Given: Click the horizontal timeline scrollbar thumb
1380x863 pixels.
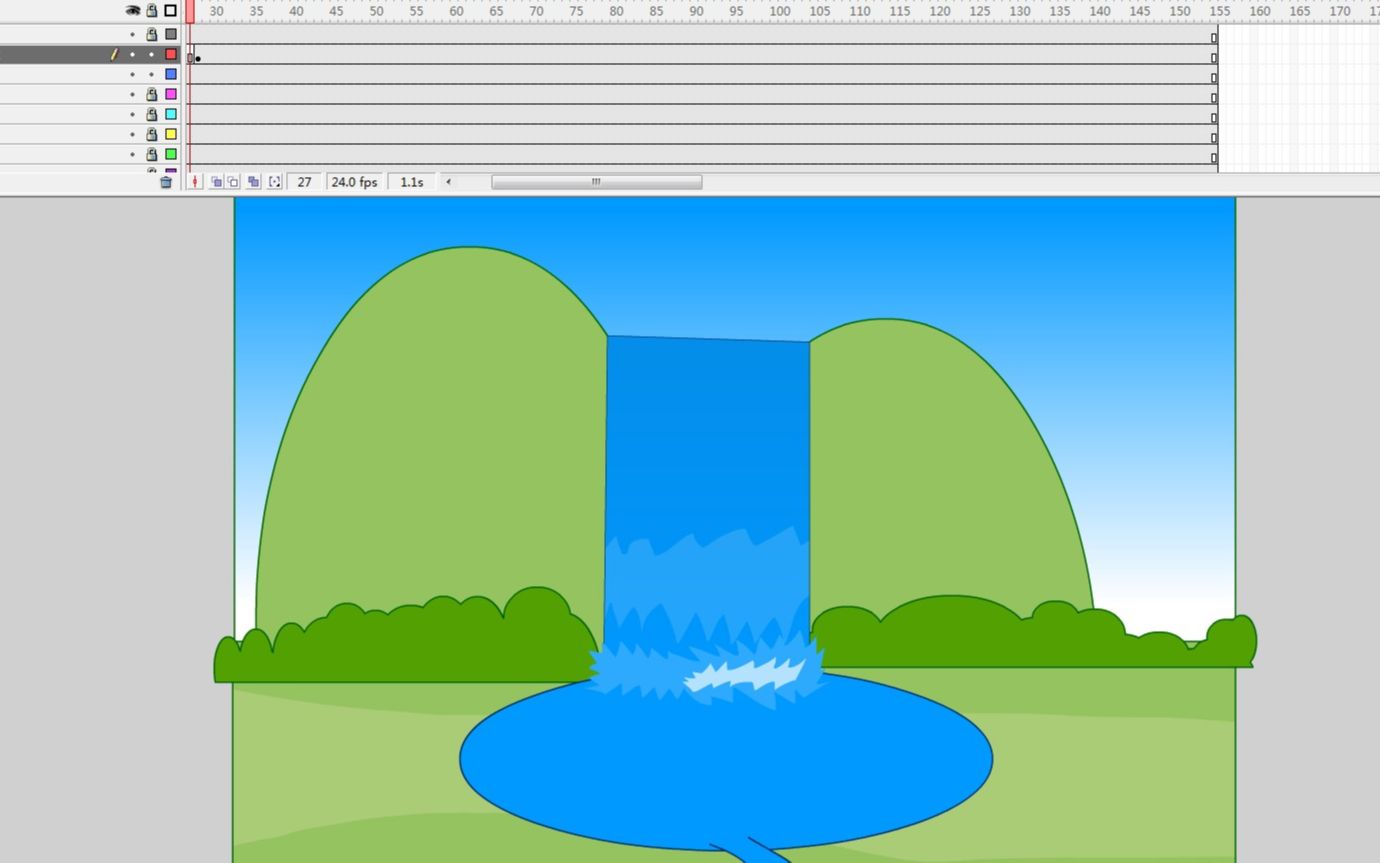Looking at the screenshot, I should pyautogui.click(x=596, y=182).
